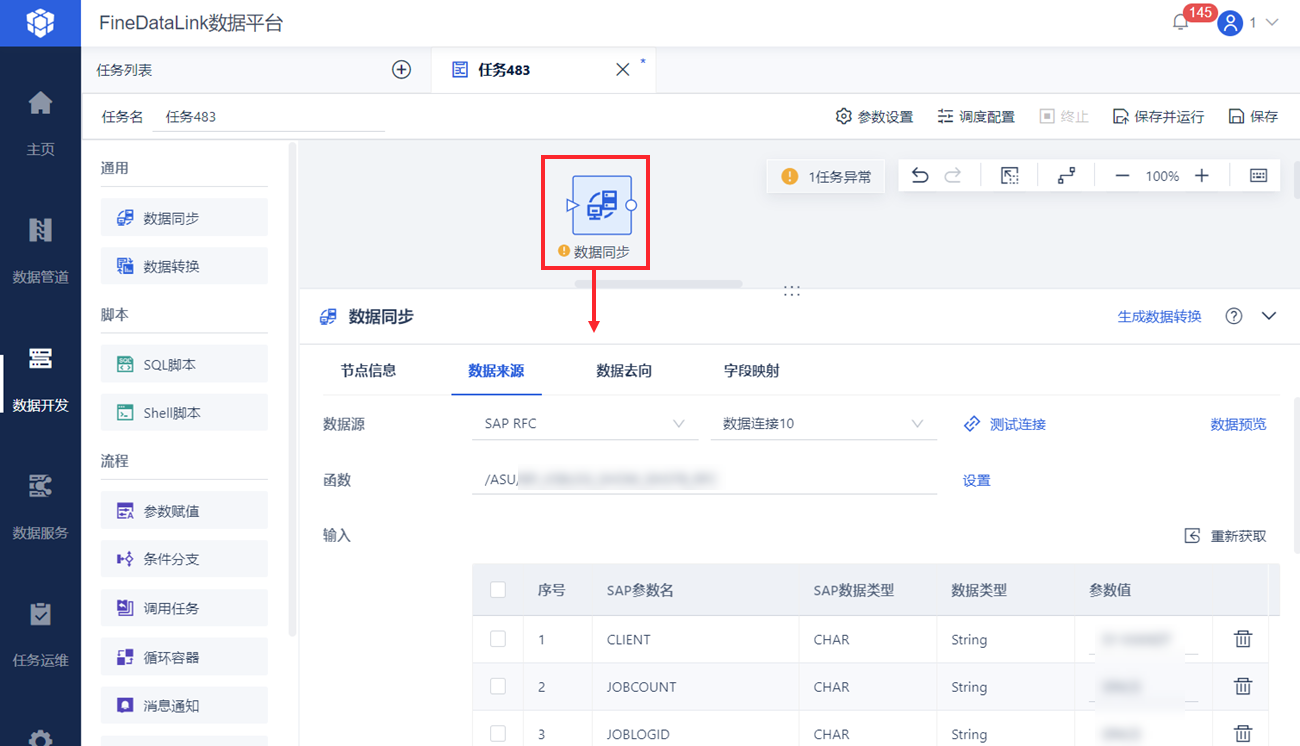Viewport: 1300px width, 746px height.
Task: Open the 数据连接10 connection dropdown
Action: click(x=823, y=424)
